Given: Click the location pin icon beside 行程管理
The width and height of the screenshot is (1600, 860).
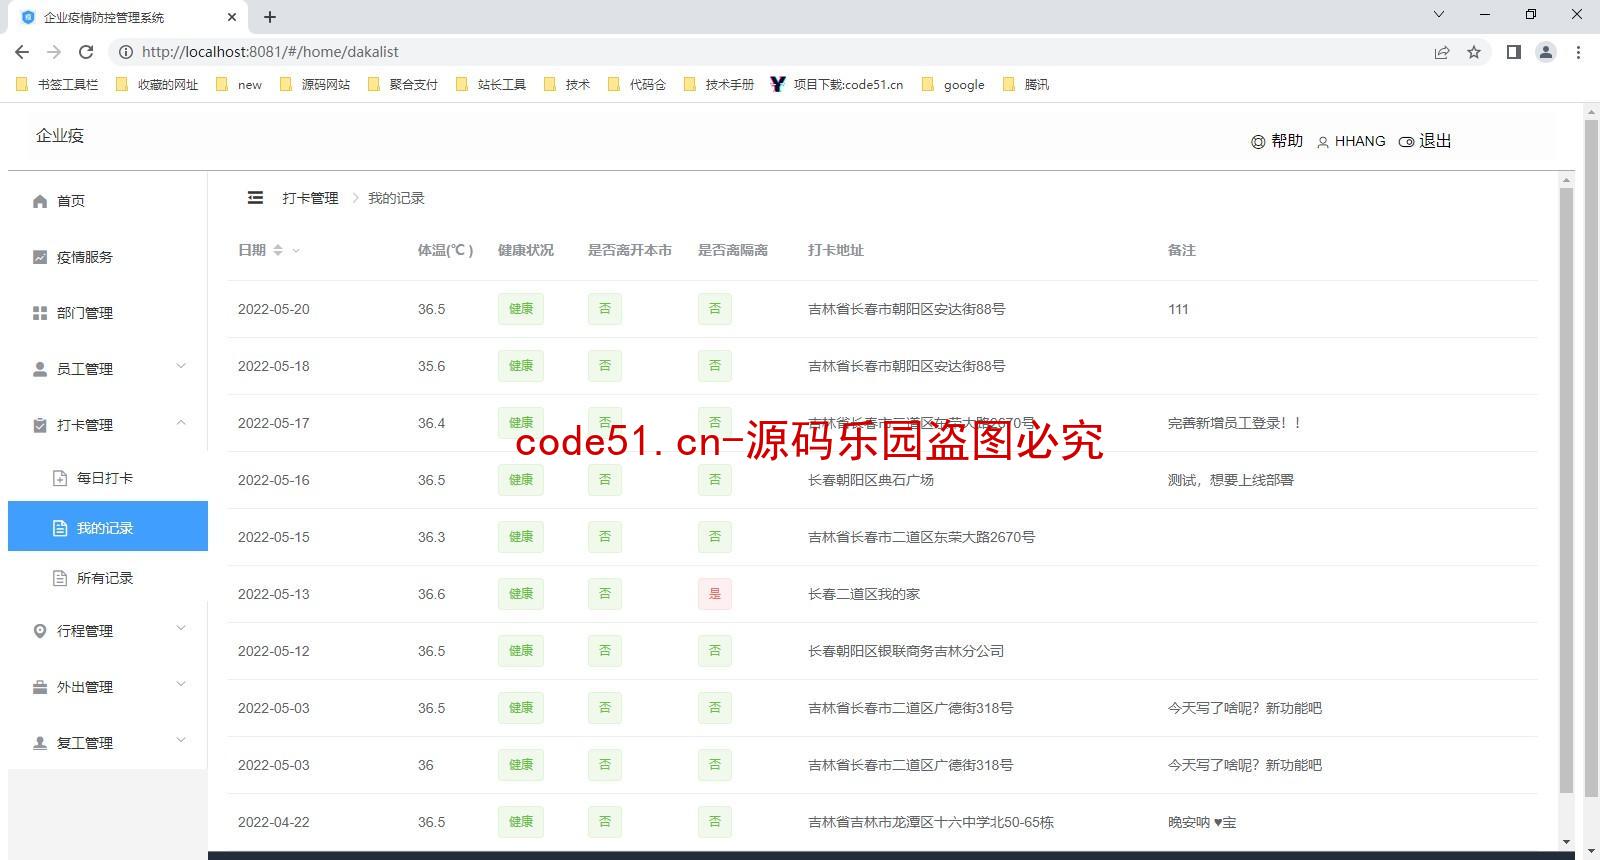Looking at the screenshot, I should click(x=40, y=631).
